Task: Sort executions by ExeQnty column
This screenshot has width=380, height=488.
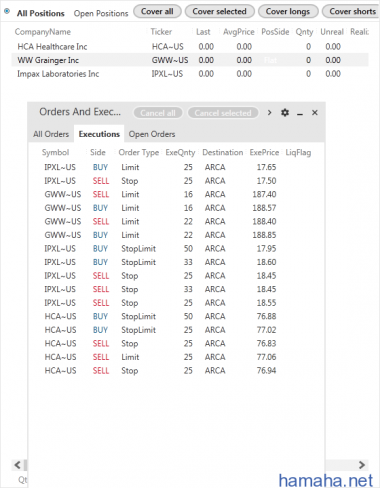Action: coord(180,153)
